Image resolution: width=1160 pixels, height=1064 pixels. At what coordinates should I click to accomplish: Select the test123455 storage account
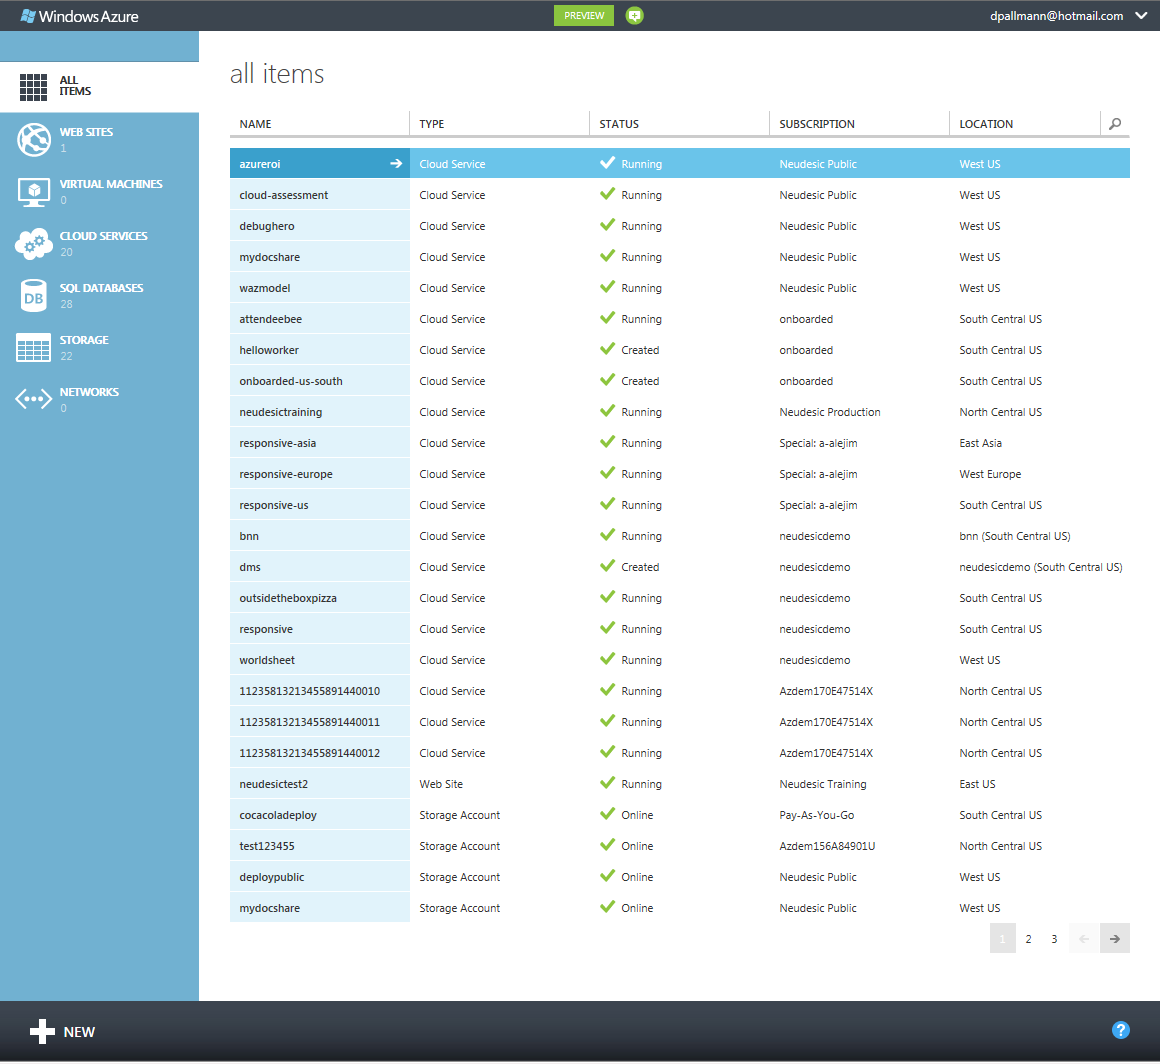click(x=266, y=846)
